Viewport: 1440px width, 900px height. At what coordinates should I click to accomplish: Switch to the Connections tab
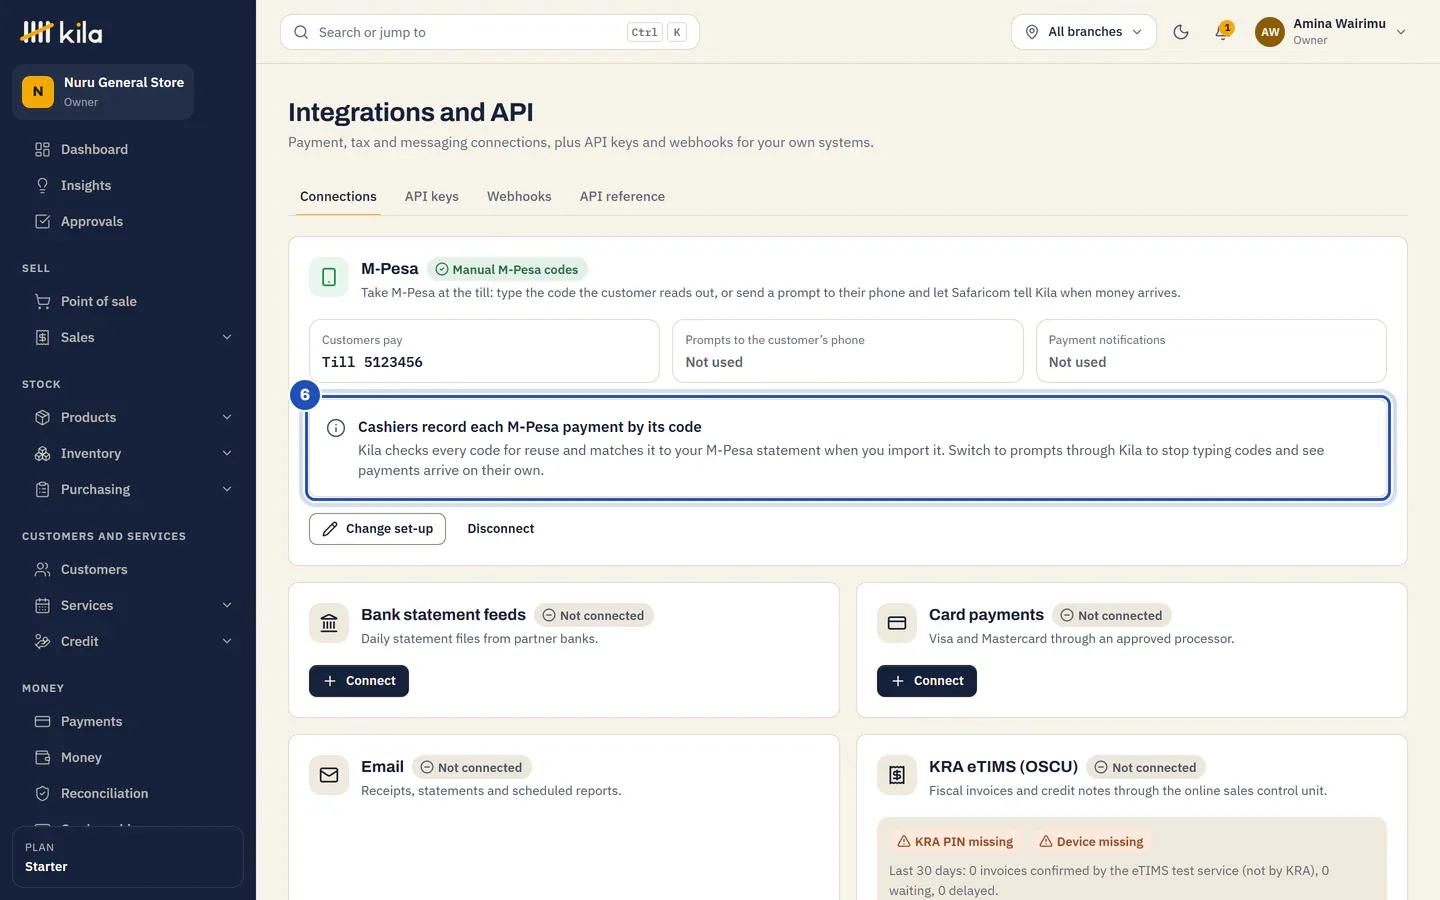point(338,196)
